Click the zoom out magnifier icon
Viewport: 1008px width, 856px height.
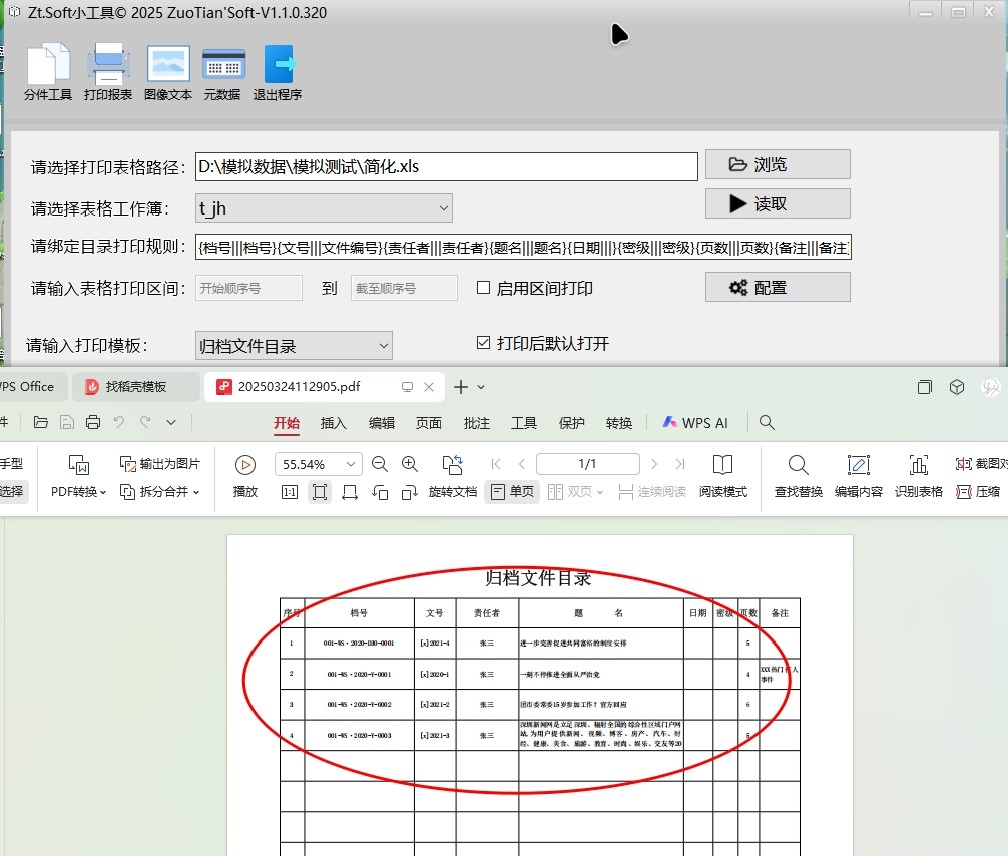click(x=380, y=464)
